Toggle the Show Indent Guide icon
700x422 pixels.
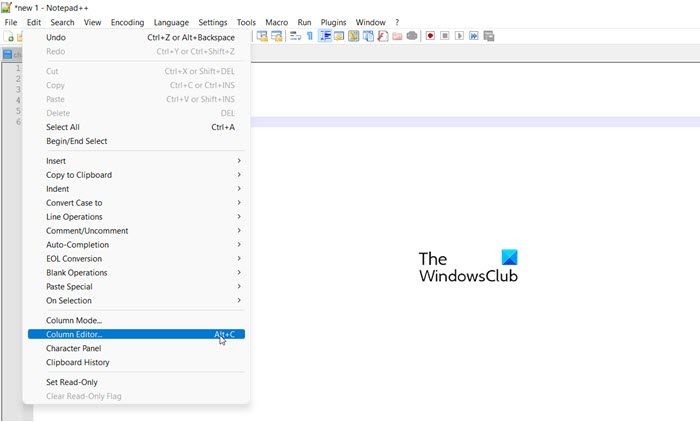(x=325, y=36)
